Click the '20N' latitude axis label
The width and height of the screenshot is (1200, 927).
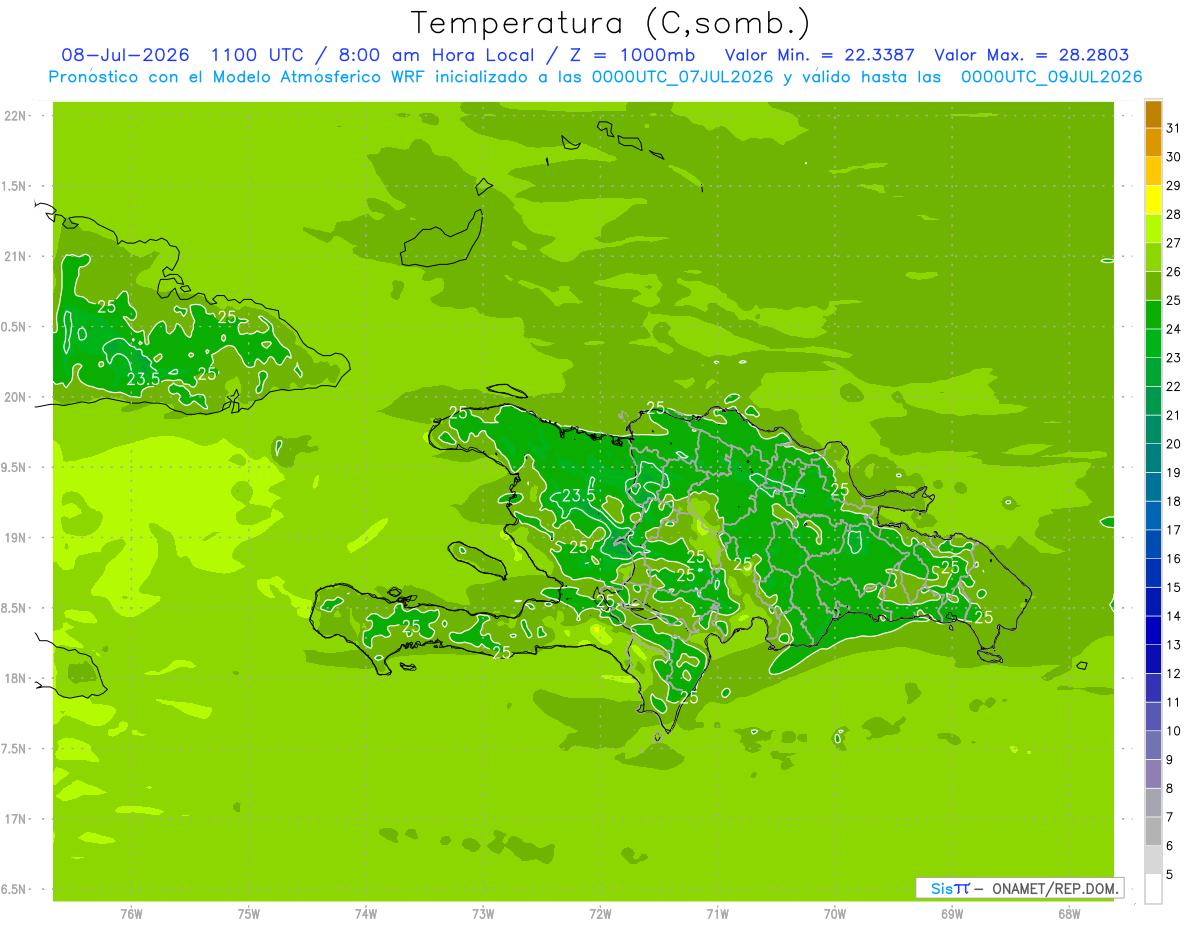(x=15, y=397)
